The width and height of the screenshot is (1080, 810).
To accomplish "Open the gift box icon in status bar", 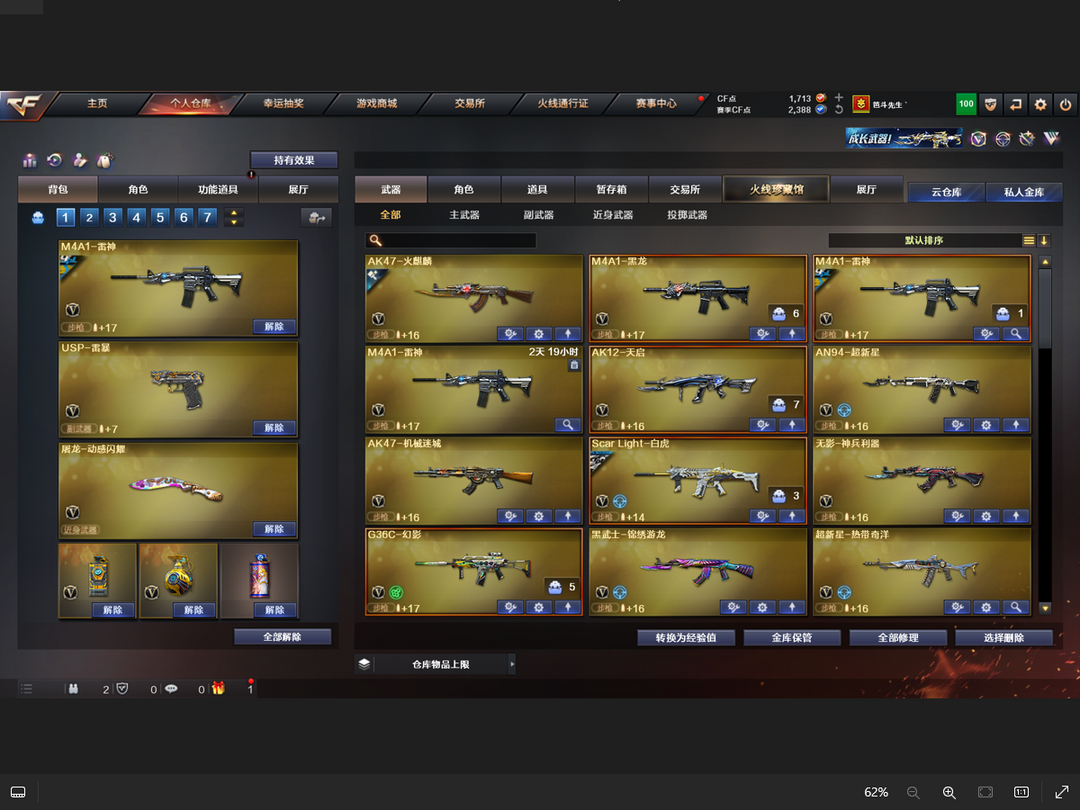I will click(x=218, y=688).
